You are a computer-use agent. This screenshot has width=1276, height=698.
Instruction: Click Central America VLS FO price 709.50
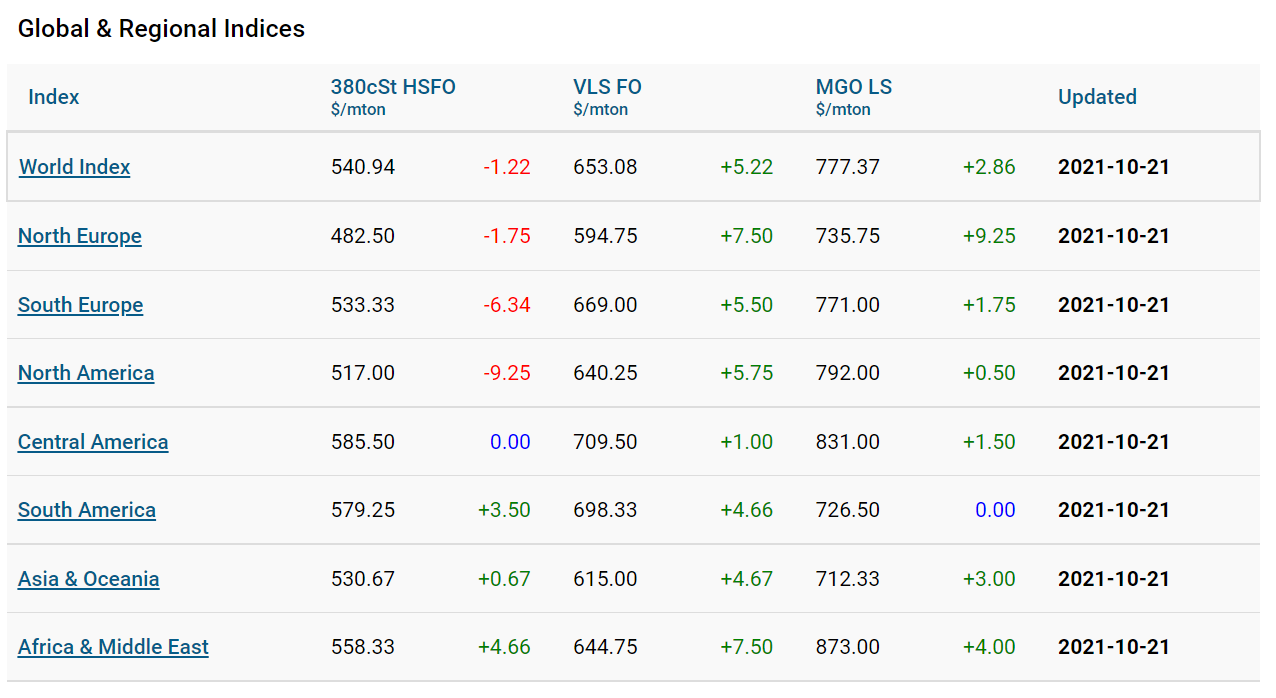point(605,442)
